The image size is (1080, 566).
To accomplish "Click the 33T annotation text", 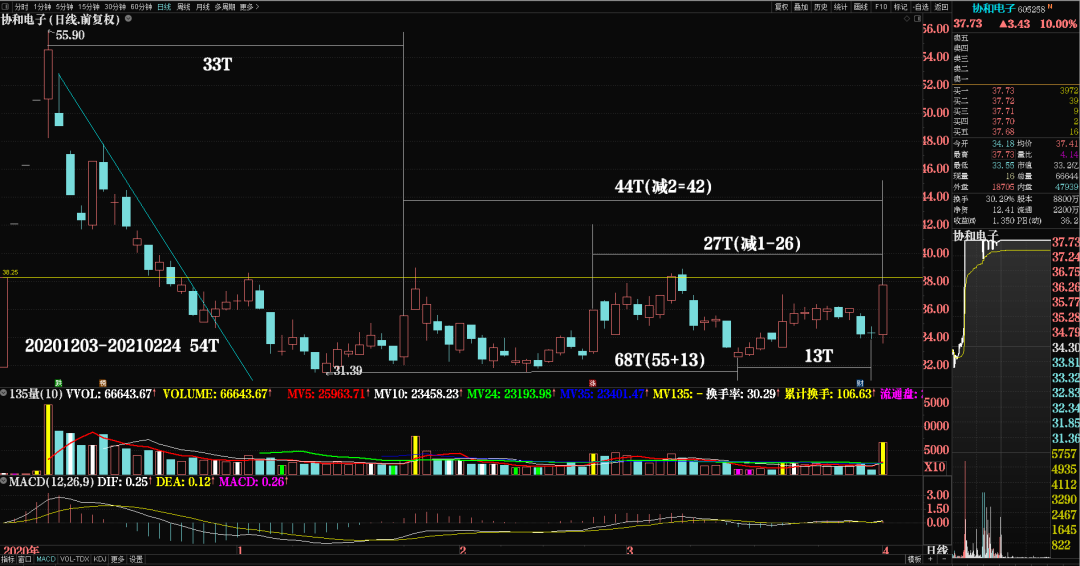I will click(218, 65).
